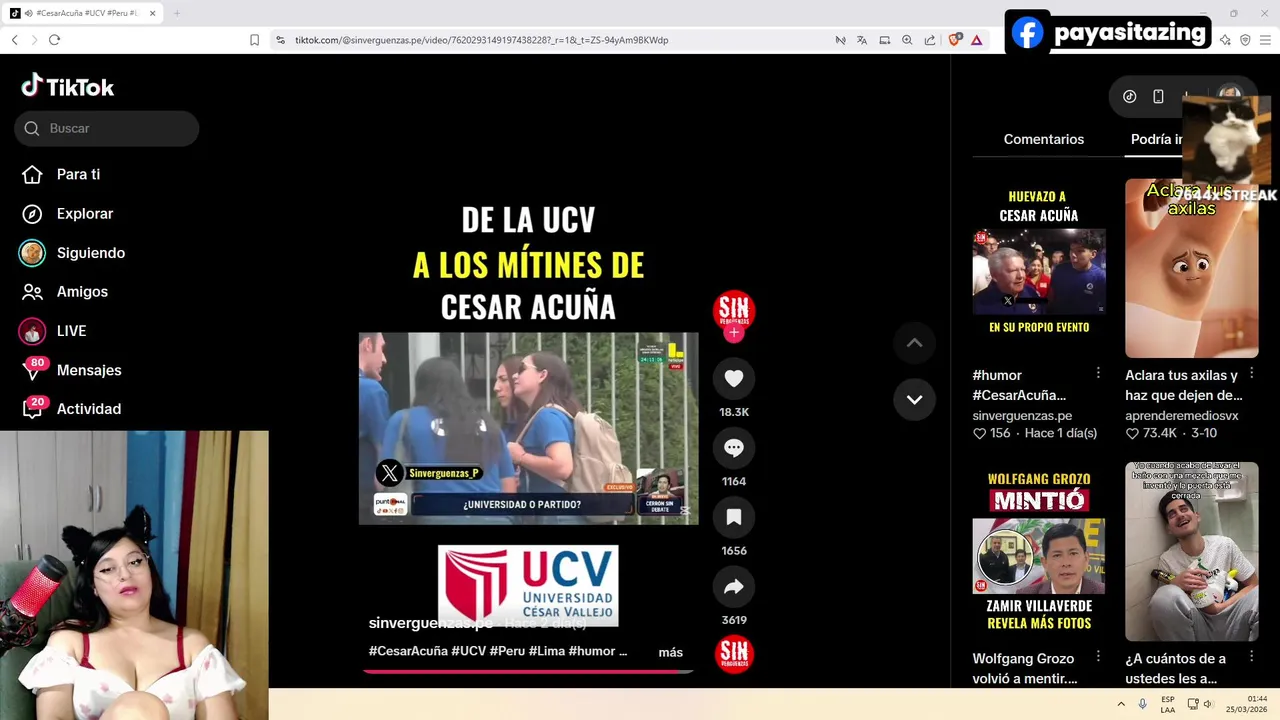Switch to the Comentarios tab

click(1043, 139)
